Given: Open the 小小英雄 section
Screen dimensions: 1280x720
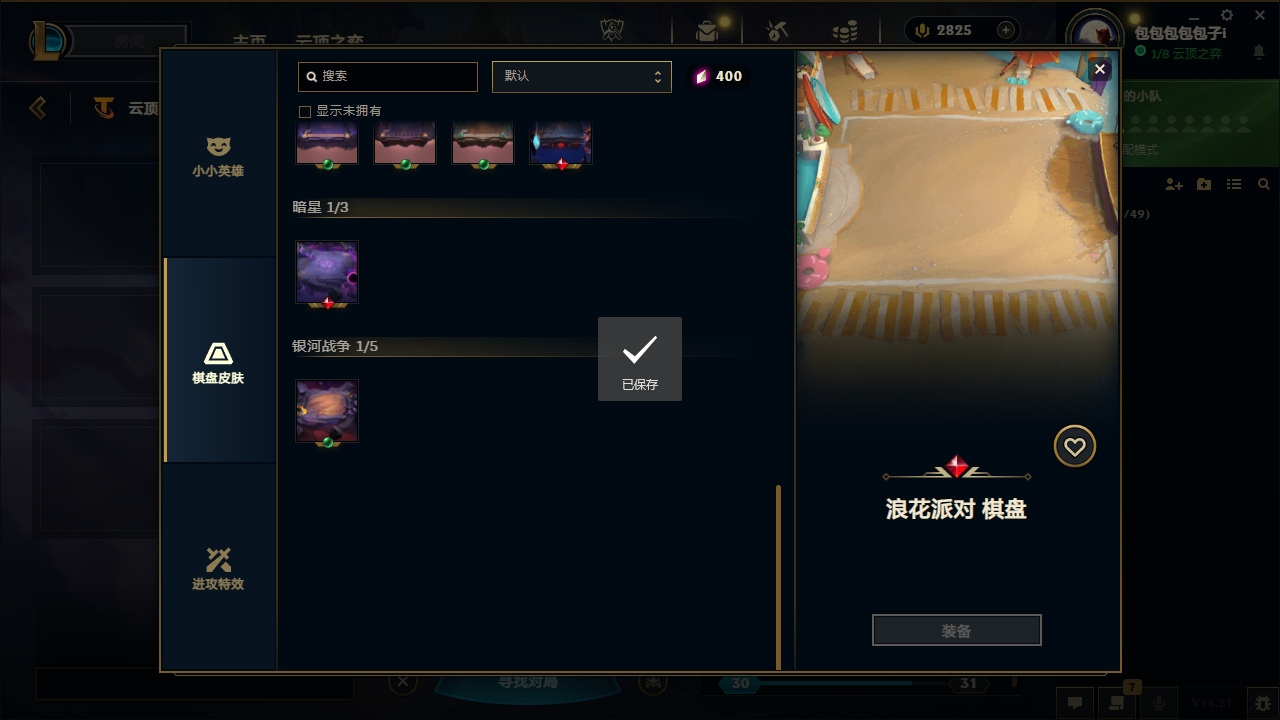Looking at the screenshot, I should pos(218,157).
